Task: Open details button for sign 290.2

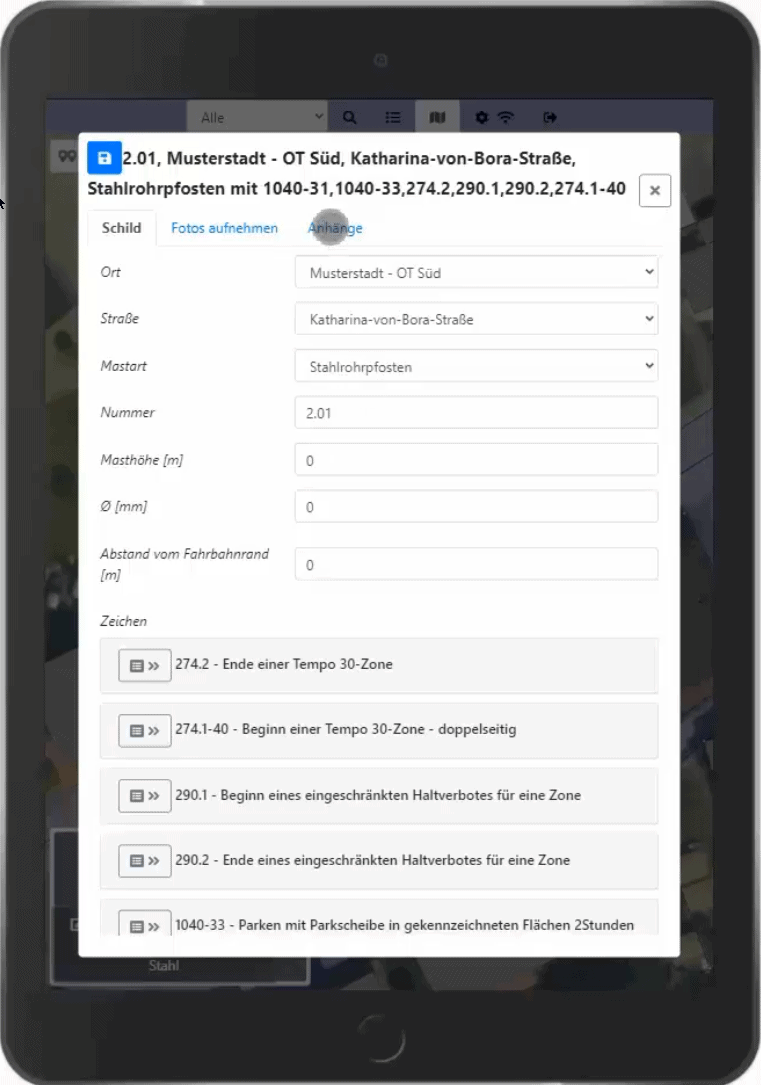Action: tap(145, 861)
